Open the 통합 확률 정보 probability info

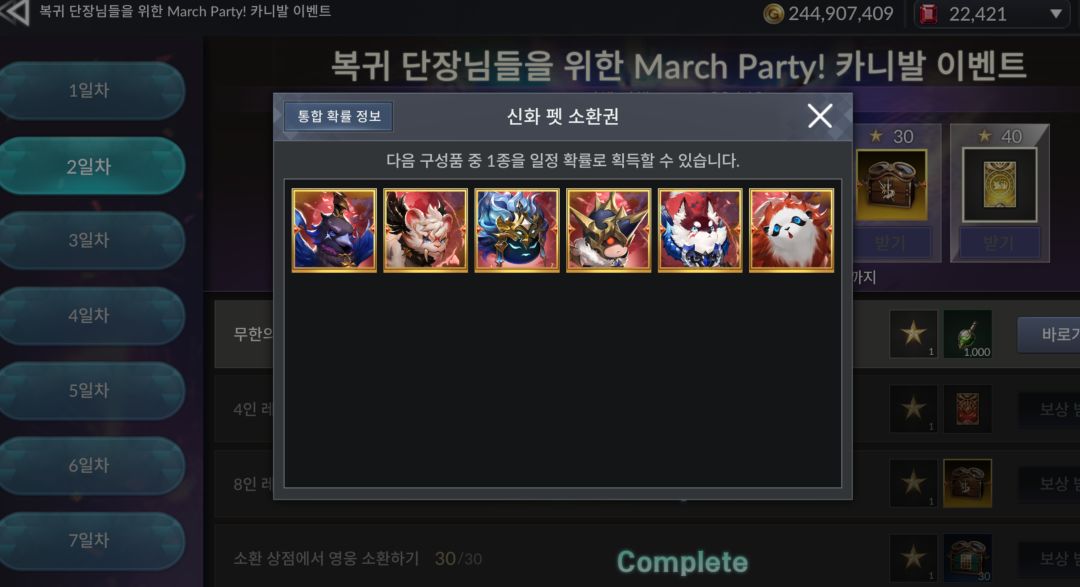(339, 116)
